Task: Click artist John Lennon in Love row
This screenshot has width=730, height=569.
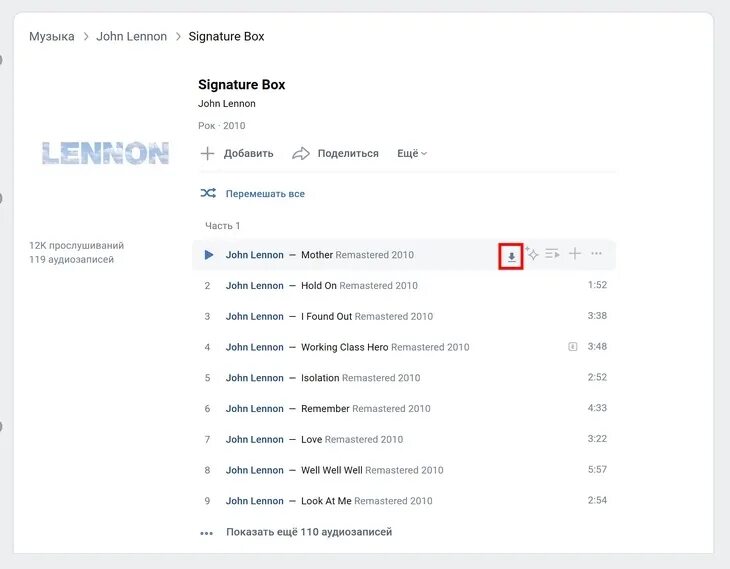Action: click(255, 439)
